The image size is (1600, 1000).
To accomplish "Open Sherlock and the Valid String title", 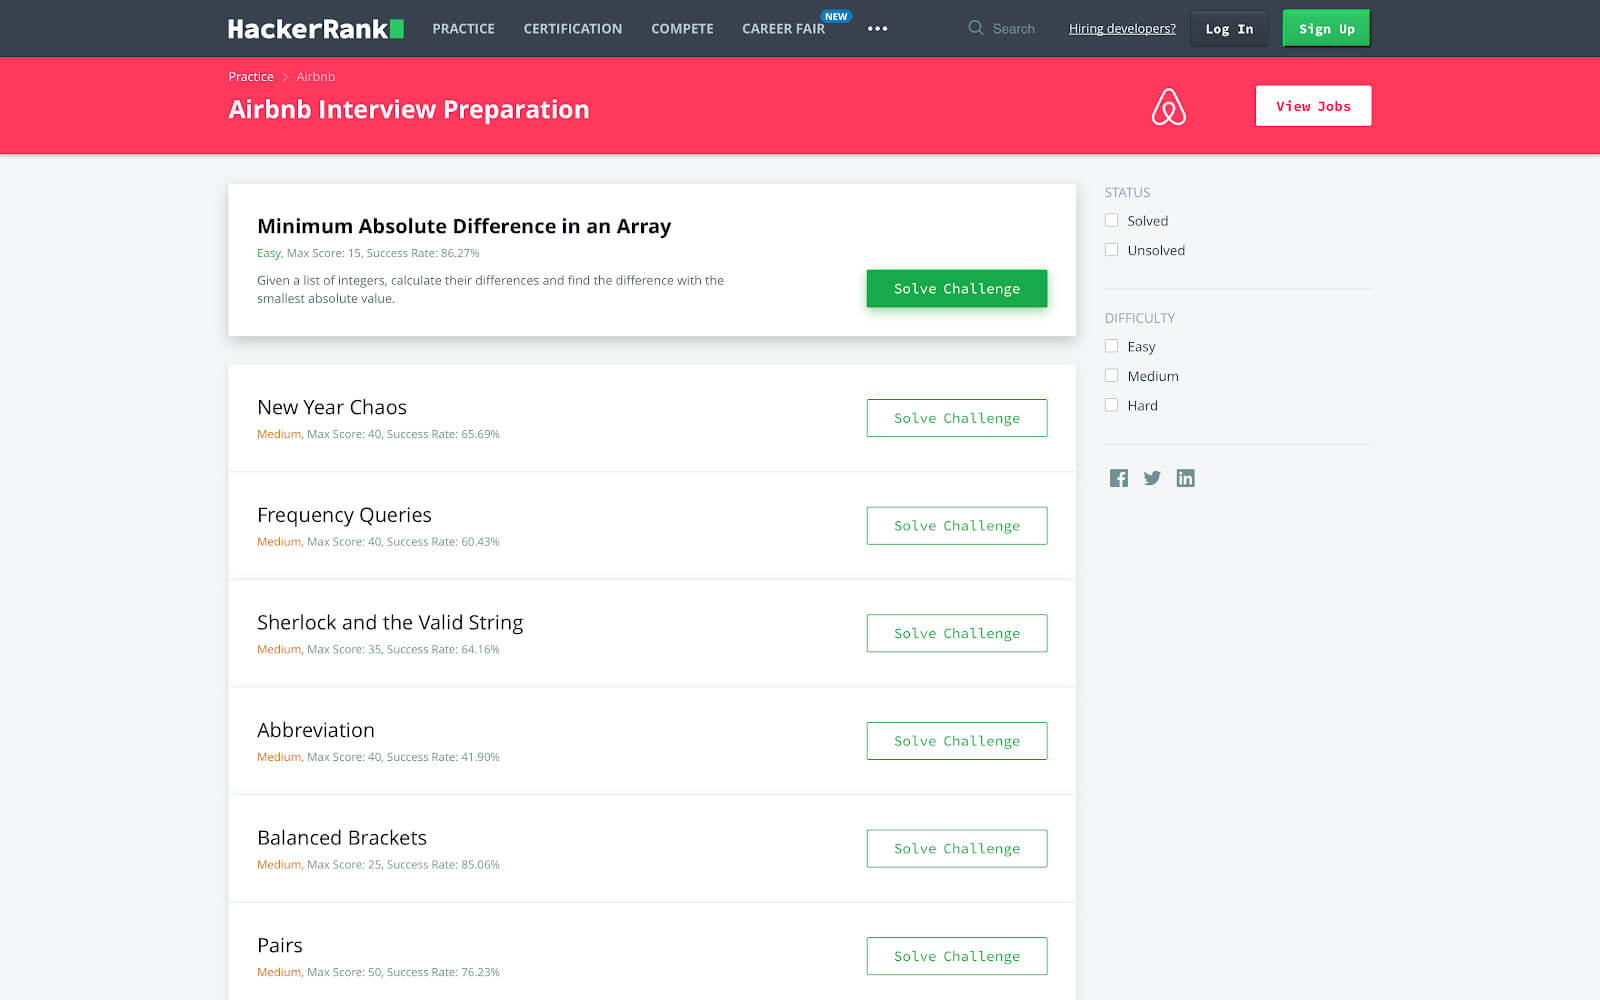I will pyautogui.click(x=390, y=622).
